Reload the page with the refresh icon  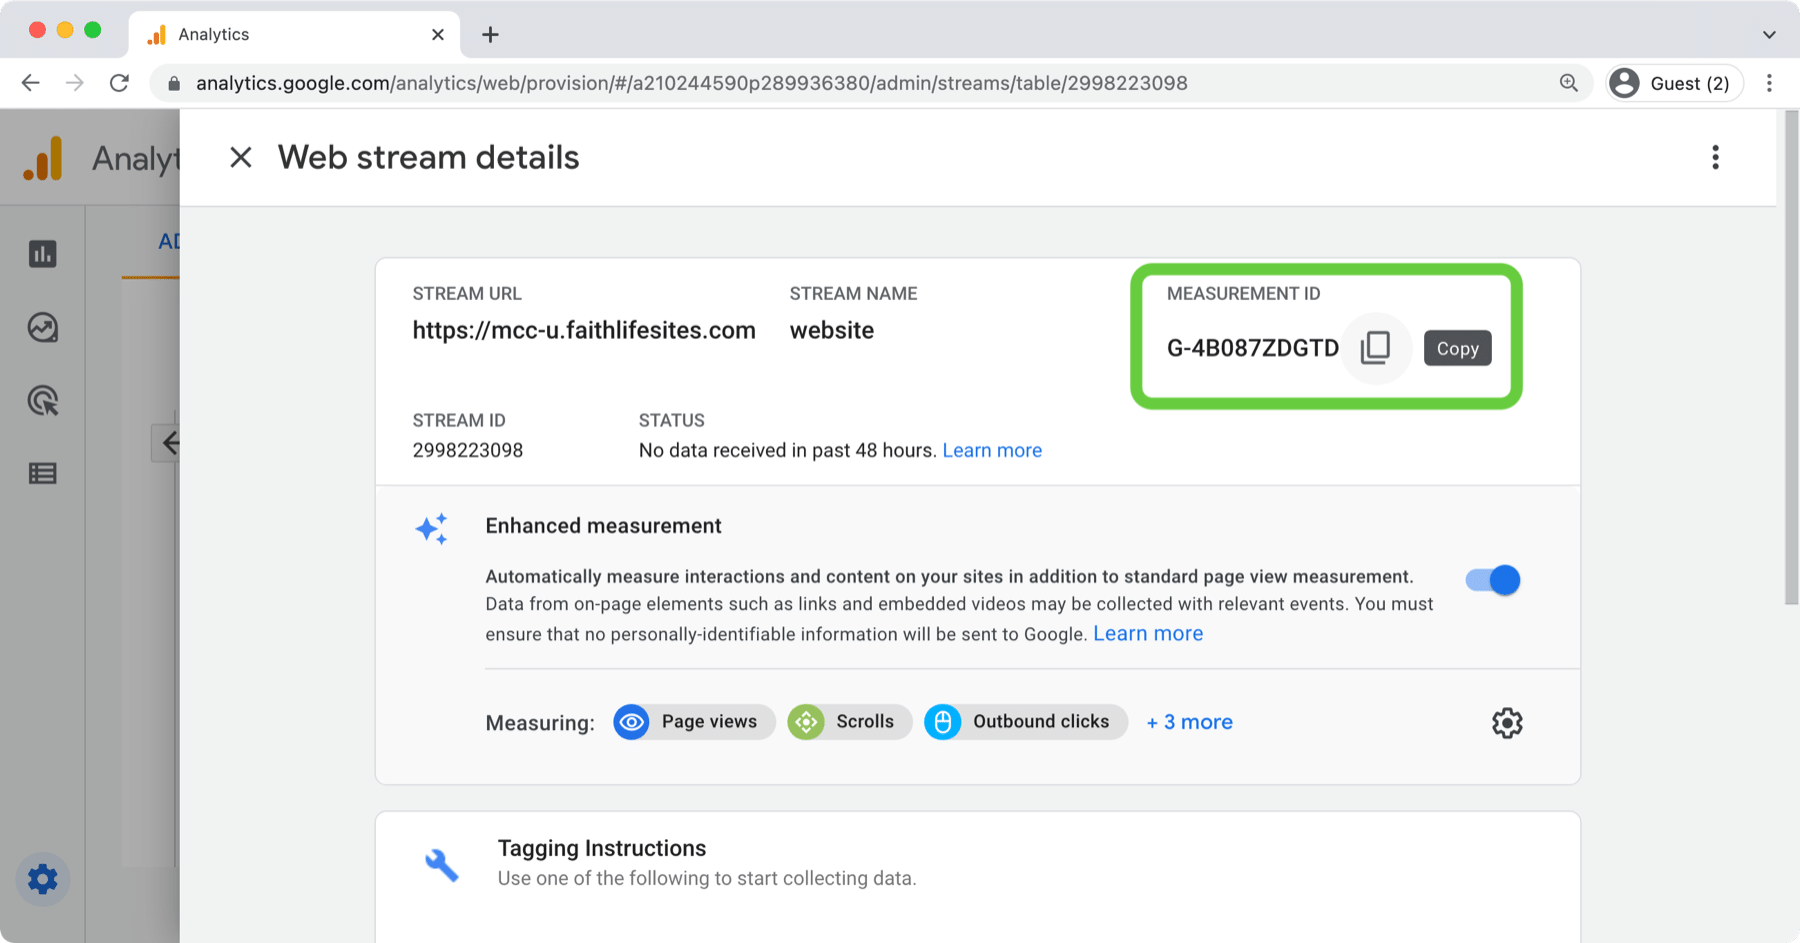tap(119, 83)
